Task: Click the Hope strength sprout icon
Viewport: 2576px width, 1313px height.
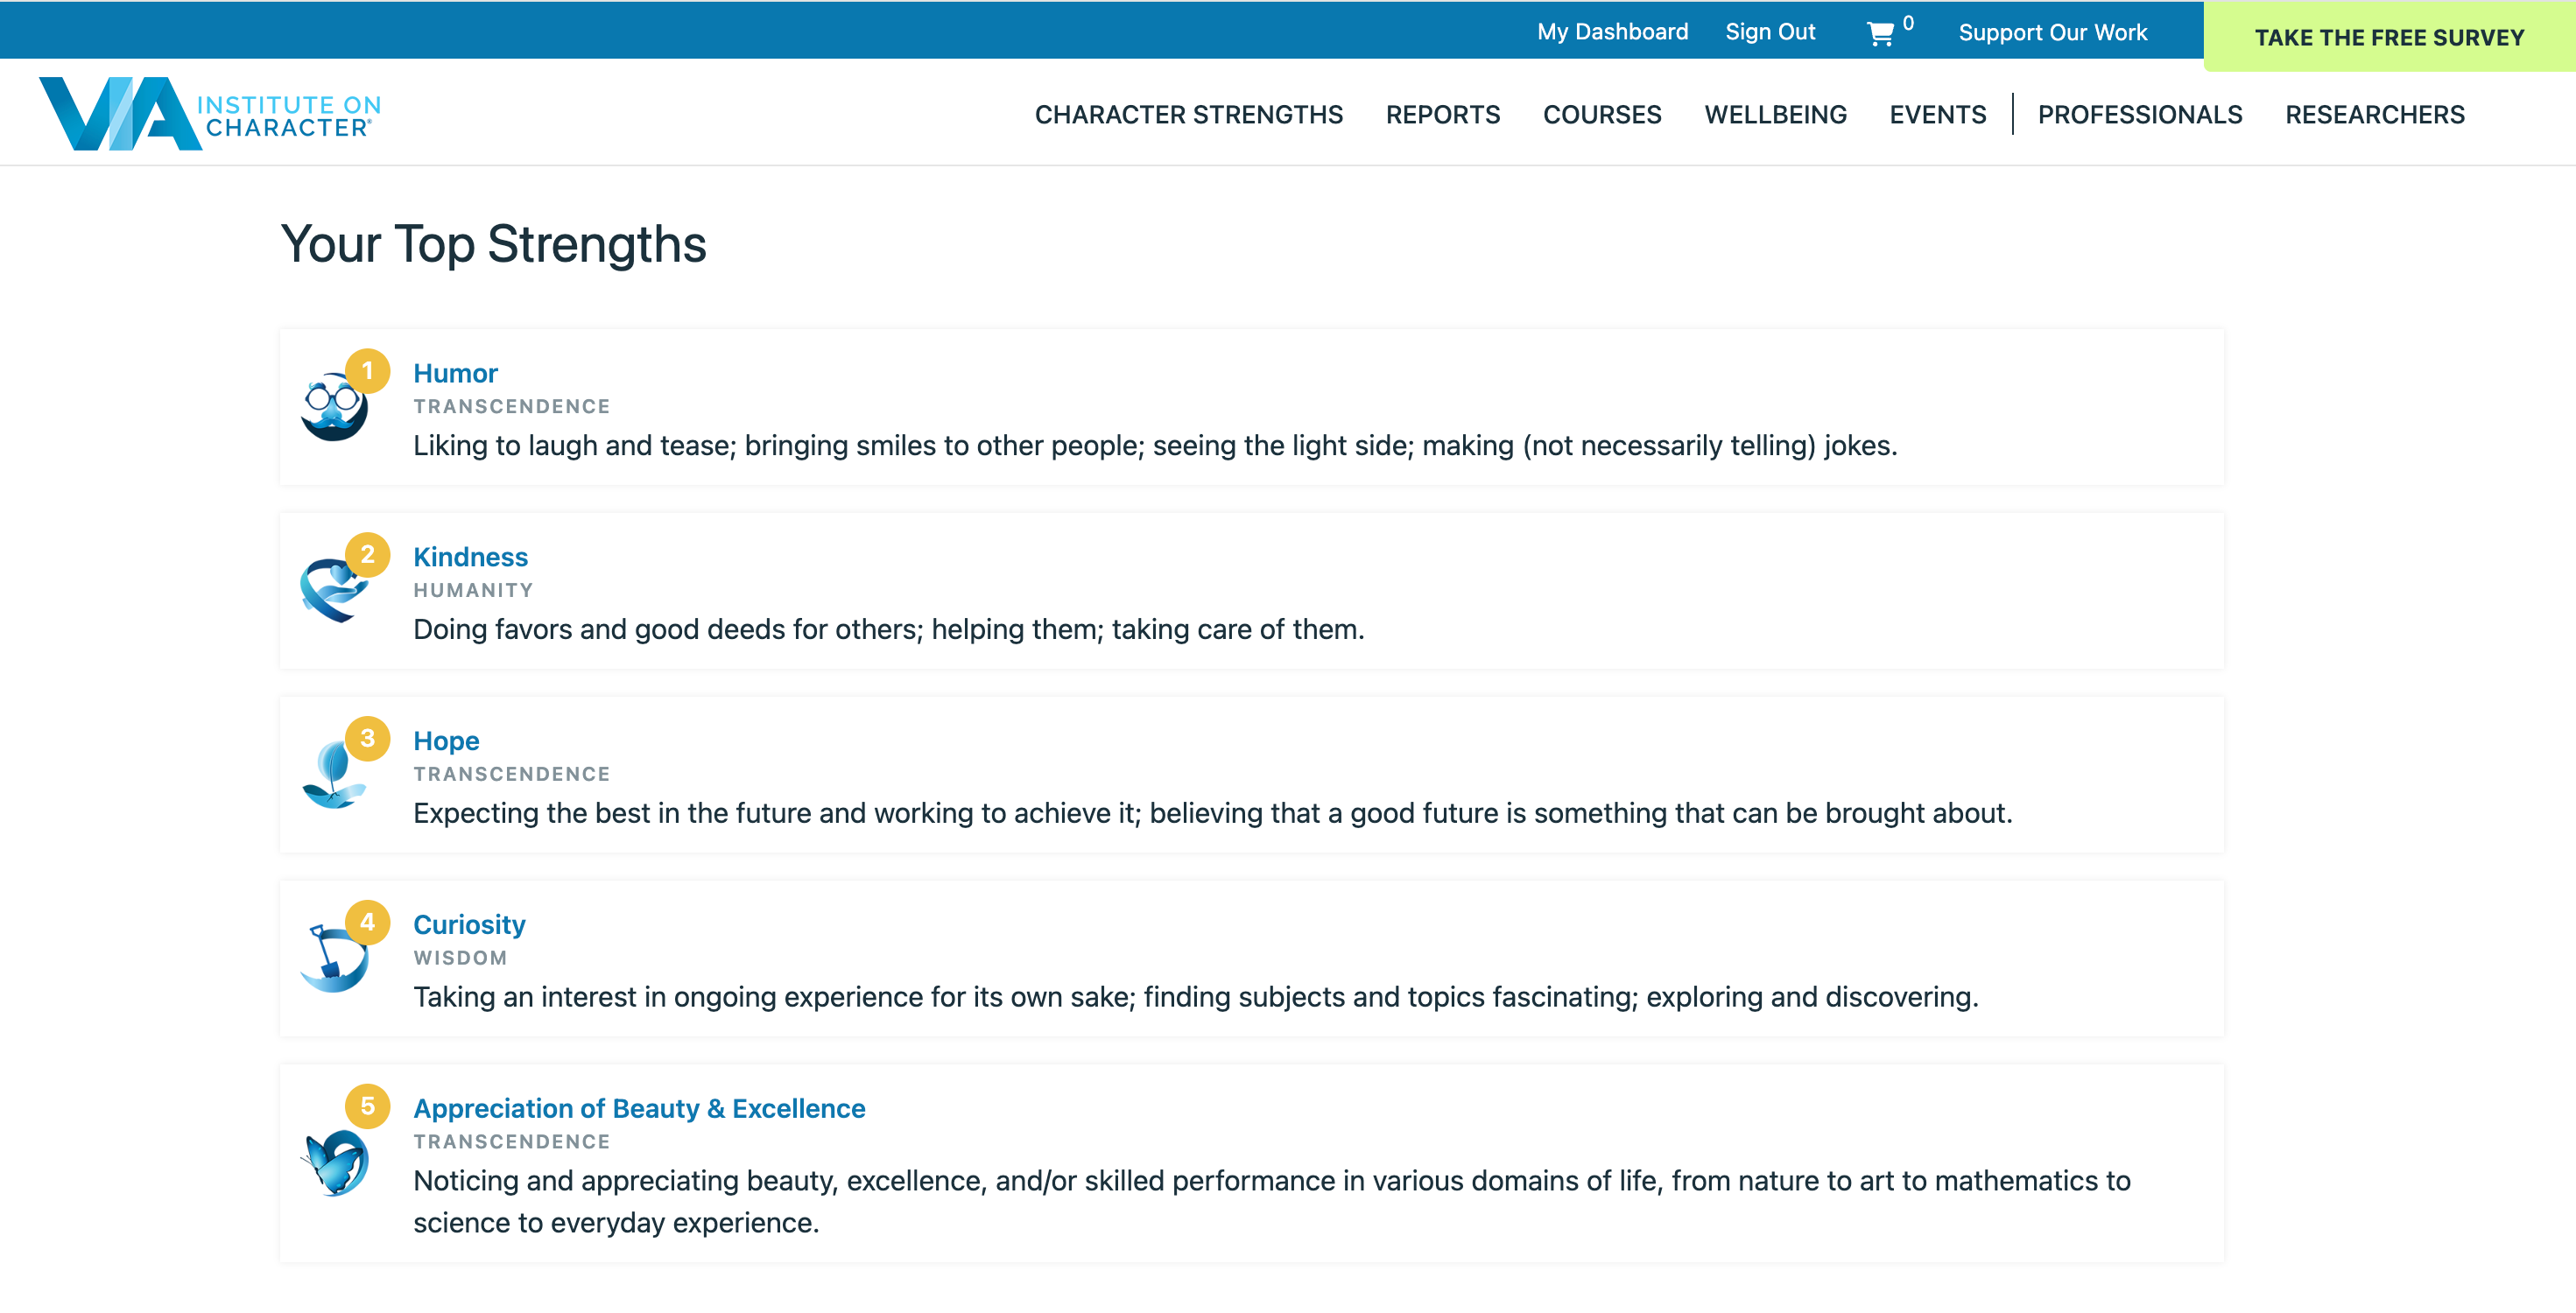Action: point(334,775)
